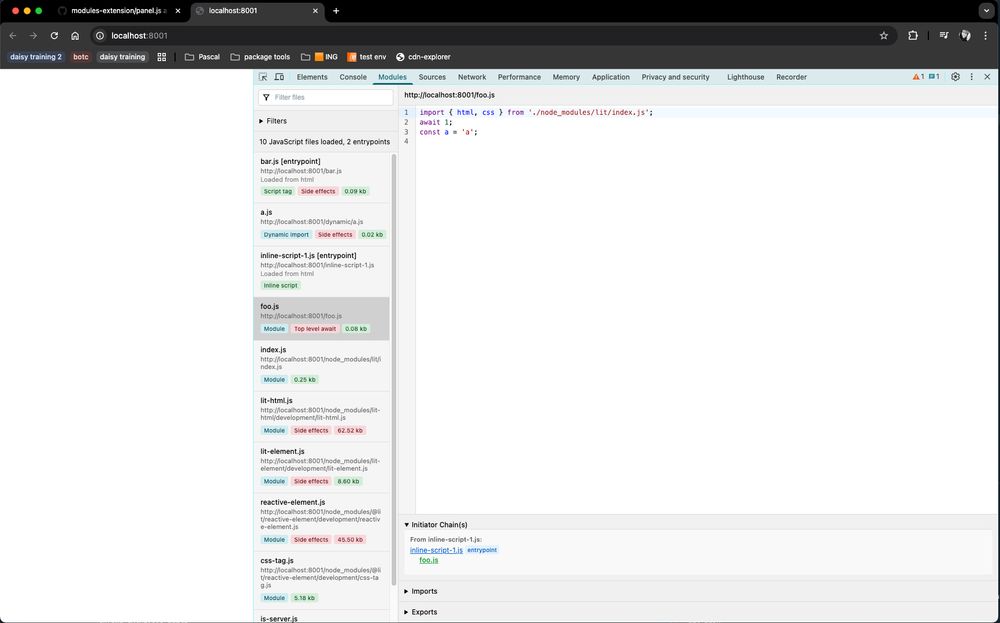
Task: Open the media controls icon
Action: point(944,36)
